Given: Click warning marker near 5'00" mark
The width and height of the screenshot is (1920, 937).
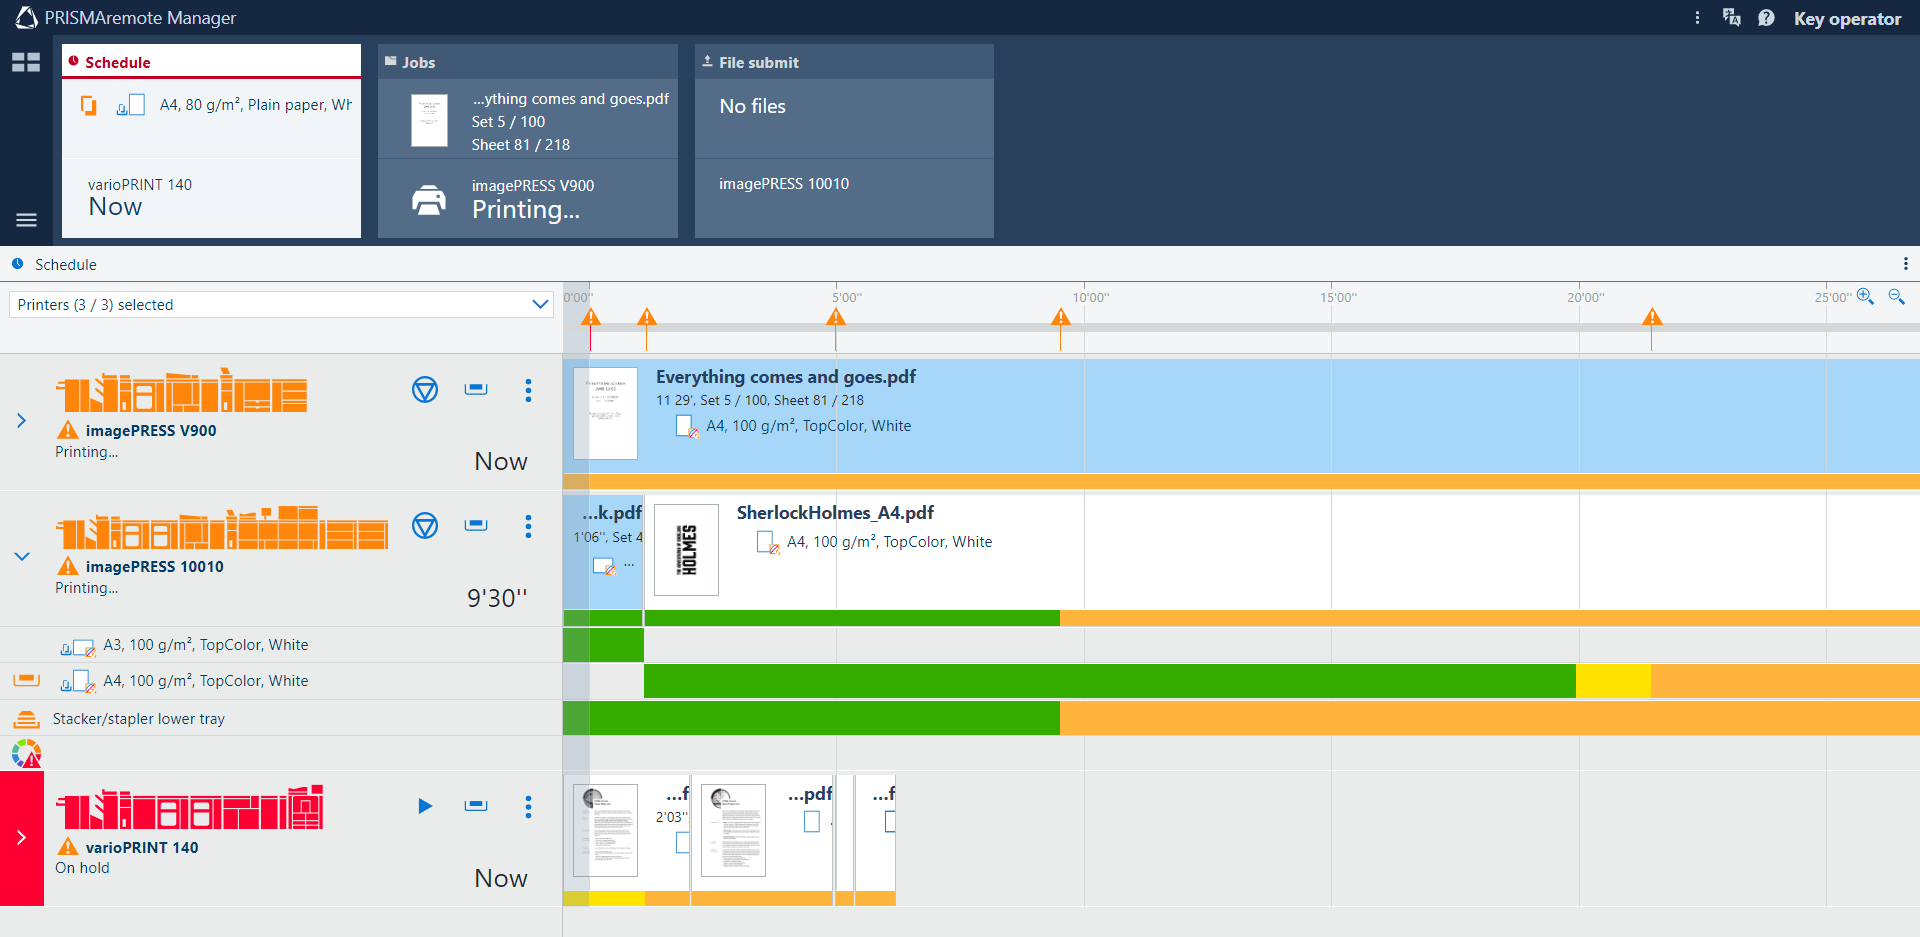Looking at the screenshot, I should pyautogui.click(x=836, y=317).
